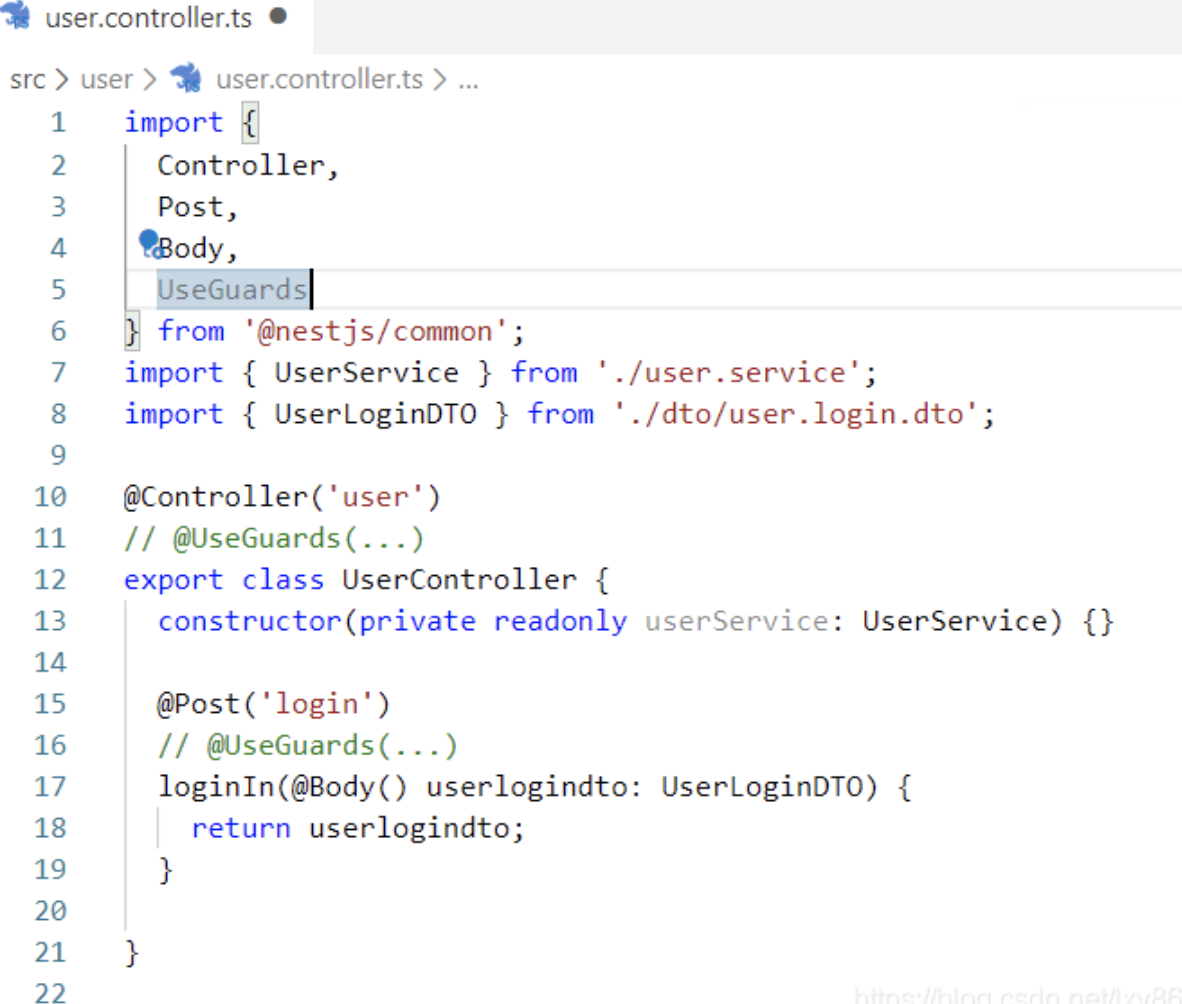Click the file icon in the breadcrumb
Screen dimensions: 1182x1004
pos(186,78)
